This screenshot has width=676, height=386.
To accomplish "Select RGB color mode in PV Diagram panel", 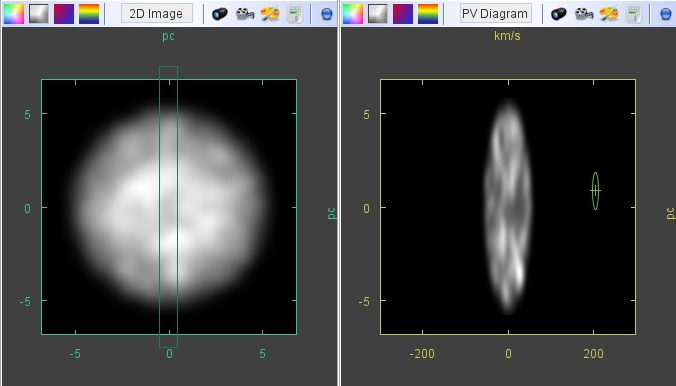I will coord(353,14).
